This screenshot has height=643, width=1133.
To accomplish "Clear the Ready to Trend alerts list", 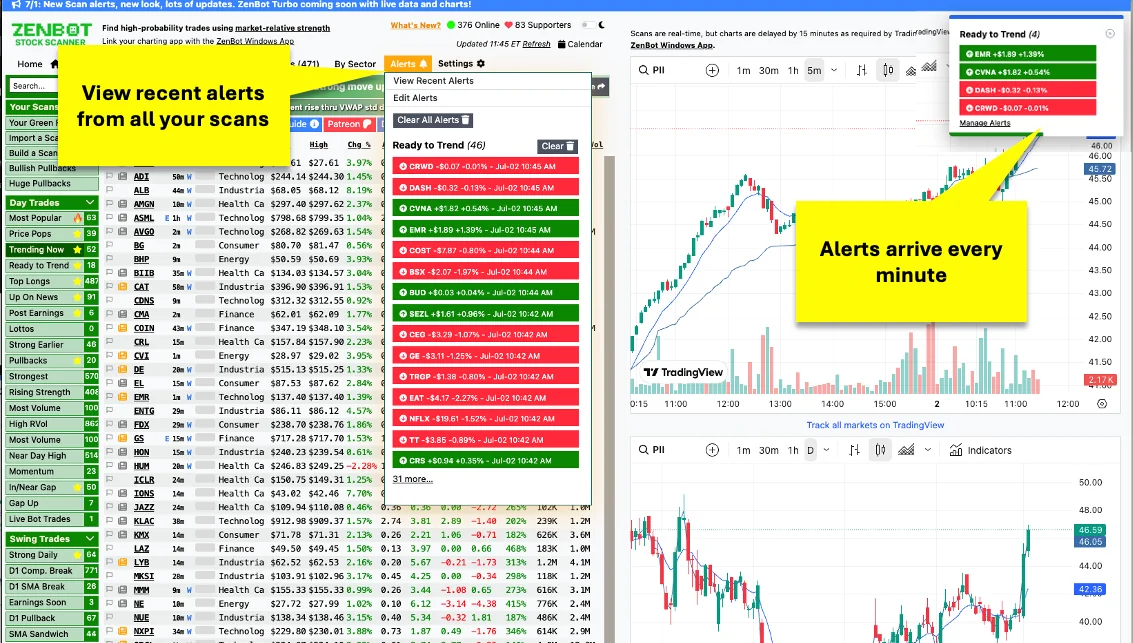I will [x=557, y=147].
